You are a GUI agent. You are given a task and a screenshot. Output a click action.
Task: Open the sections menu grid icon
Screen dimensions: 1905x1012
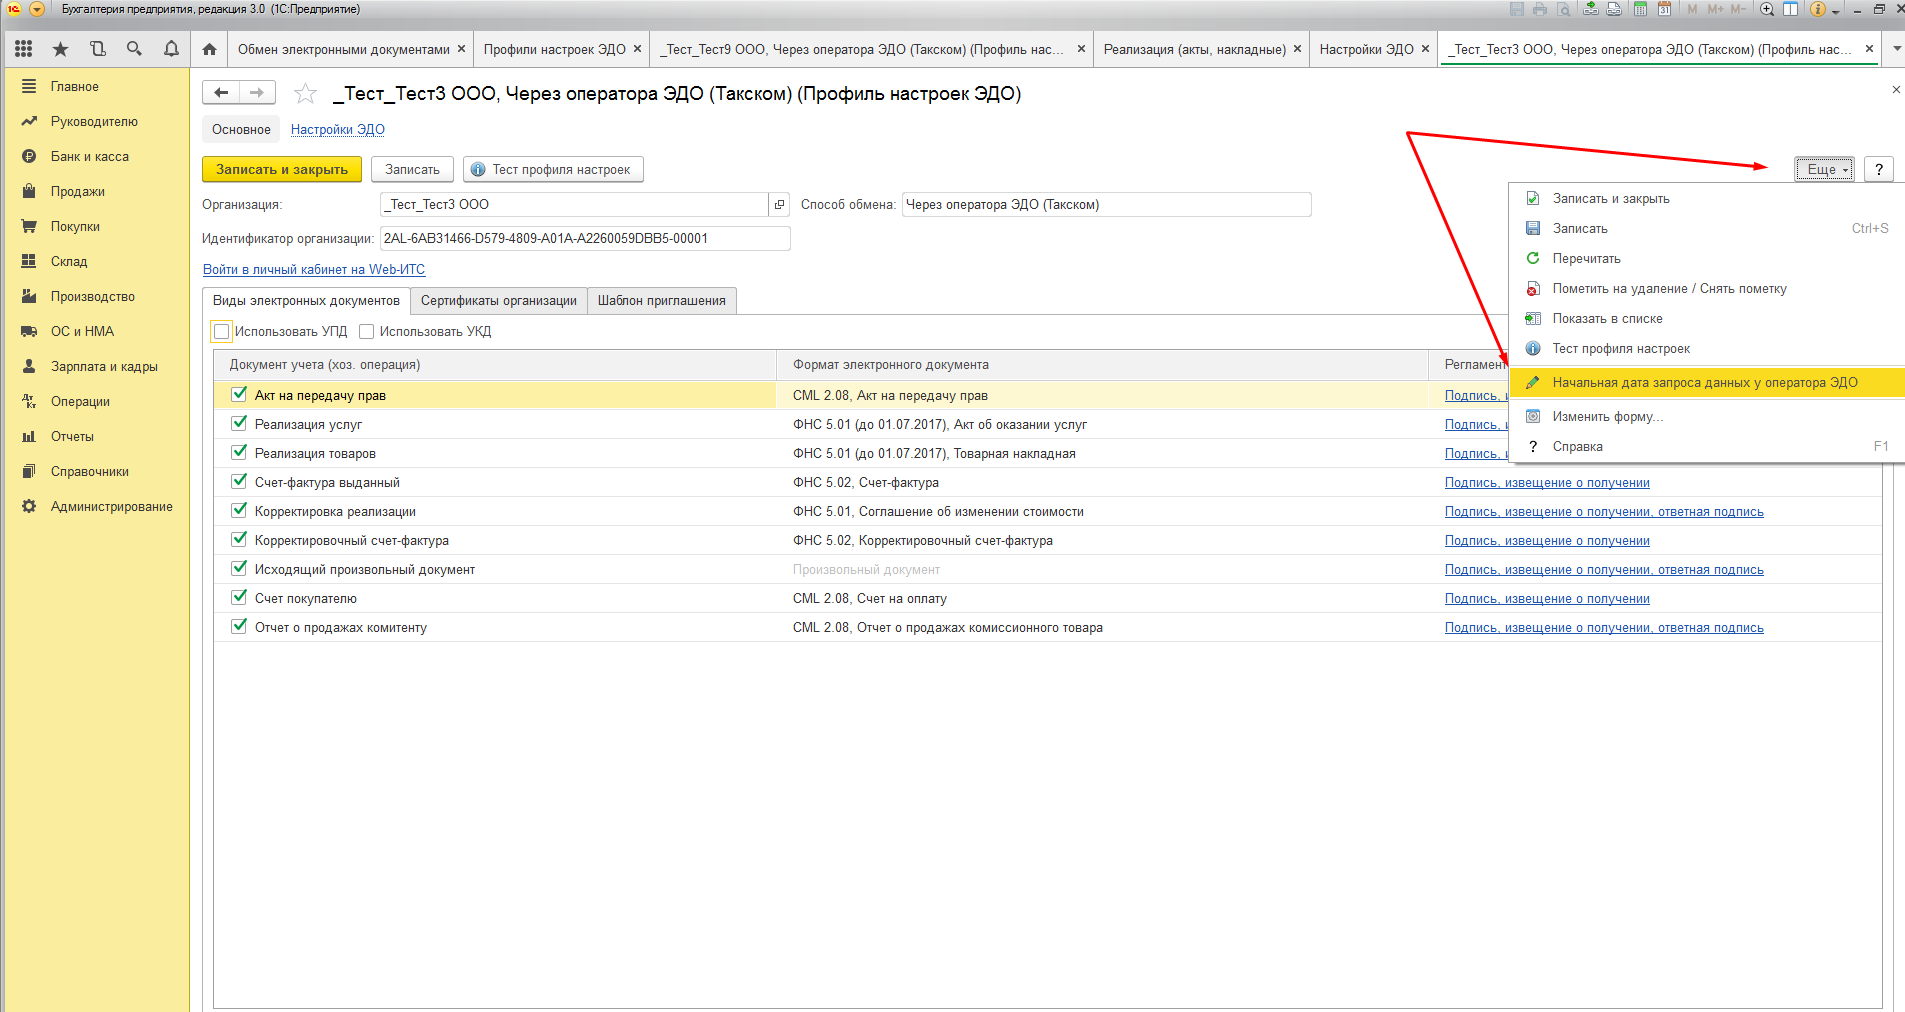24,49
